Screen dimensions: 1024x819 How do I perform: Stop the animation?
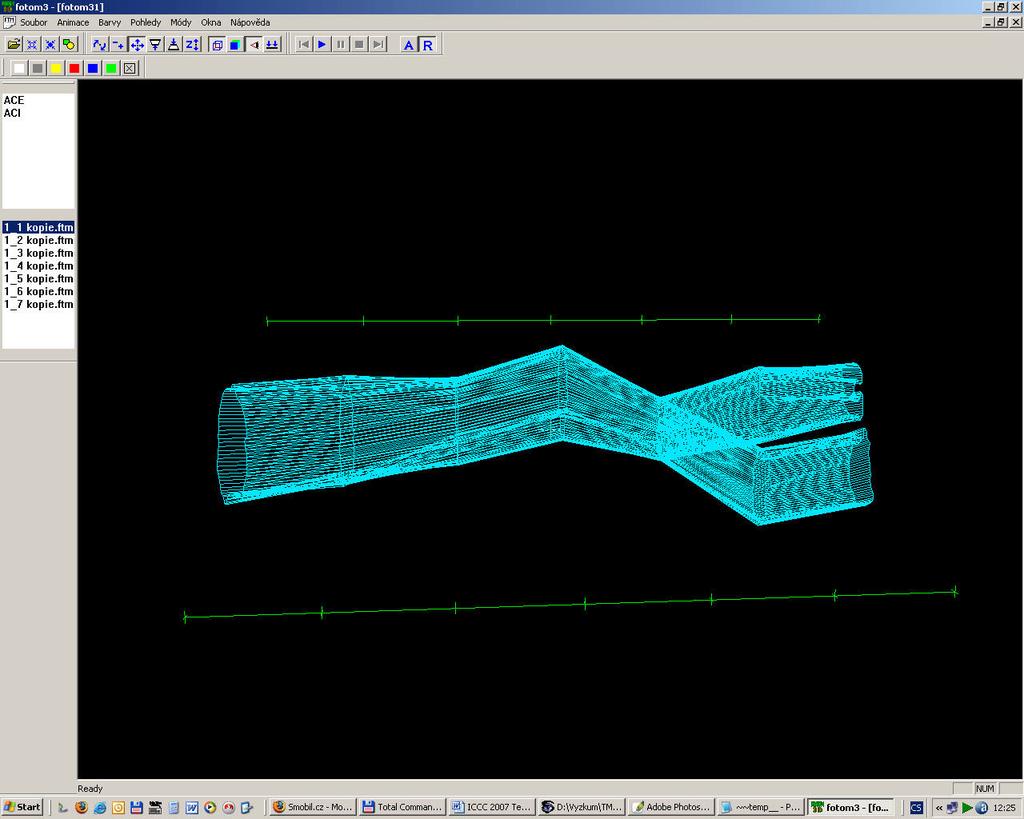[x=359, y=44]
